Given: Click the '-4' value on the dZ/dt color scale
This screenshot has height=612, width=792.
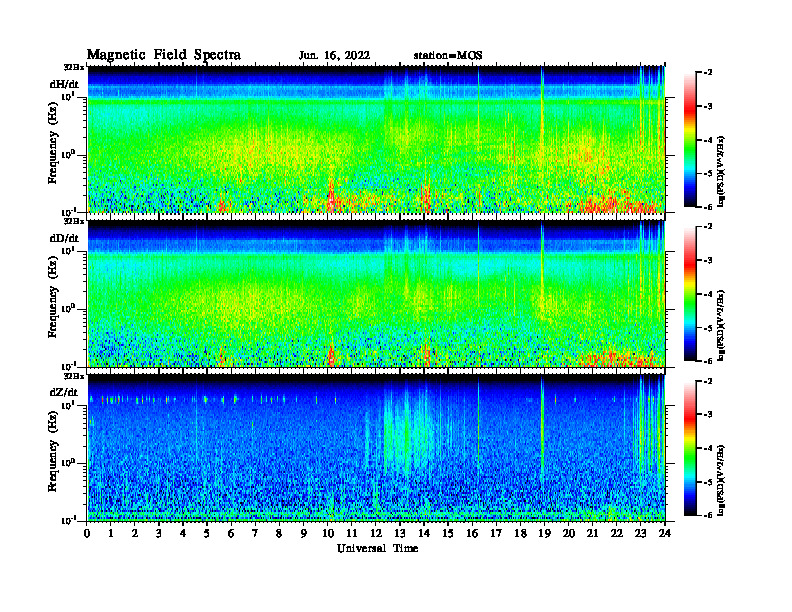Looking at the screenshot, I should (708, 448).
